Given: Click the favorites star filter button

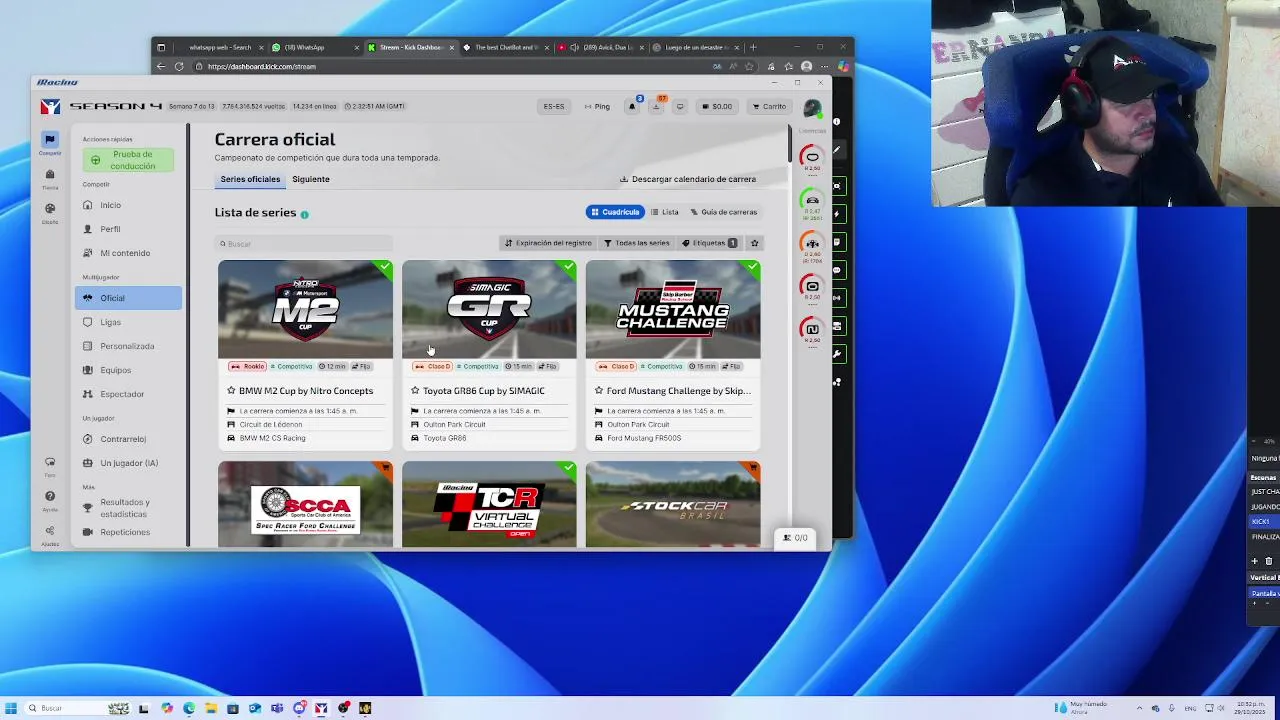Looking at the screenshot, I should pos(755,243).
